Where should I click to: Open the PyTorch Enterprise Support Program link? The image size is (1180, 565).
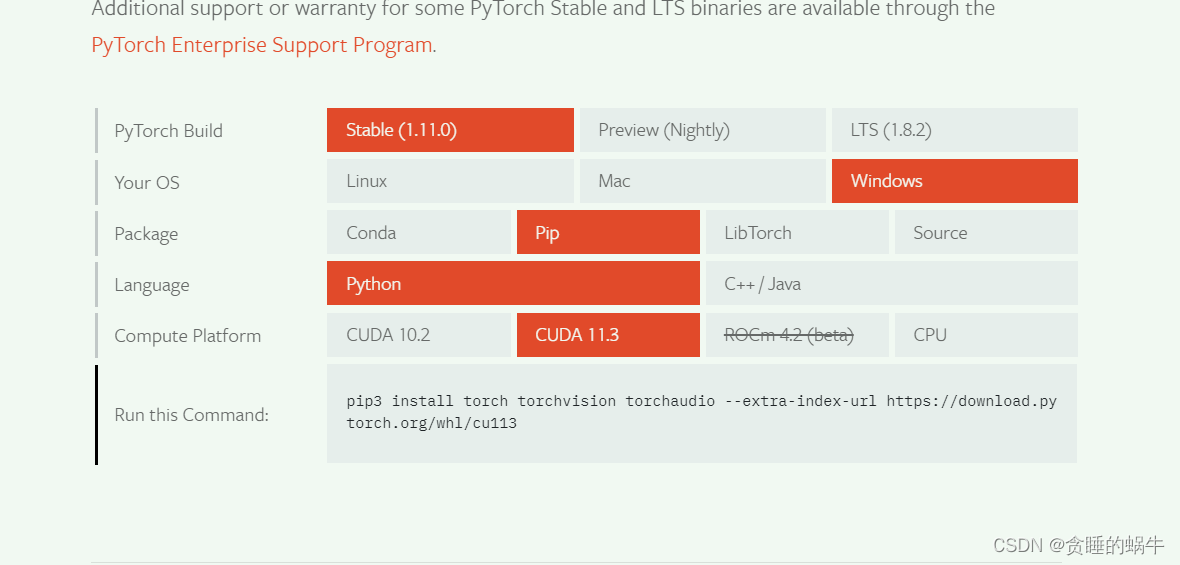click(x=262, y=45)
